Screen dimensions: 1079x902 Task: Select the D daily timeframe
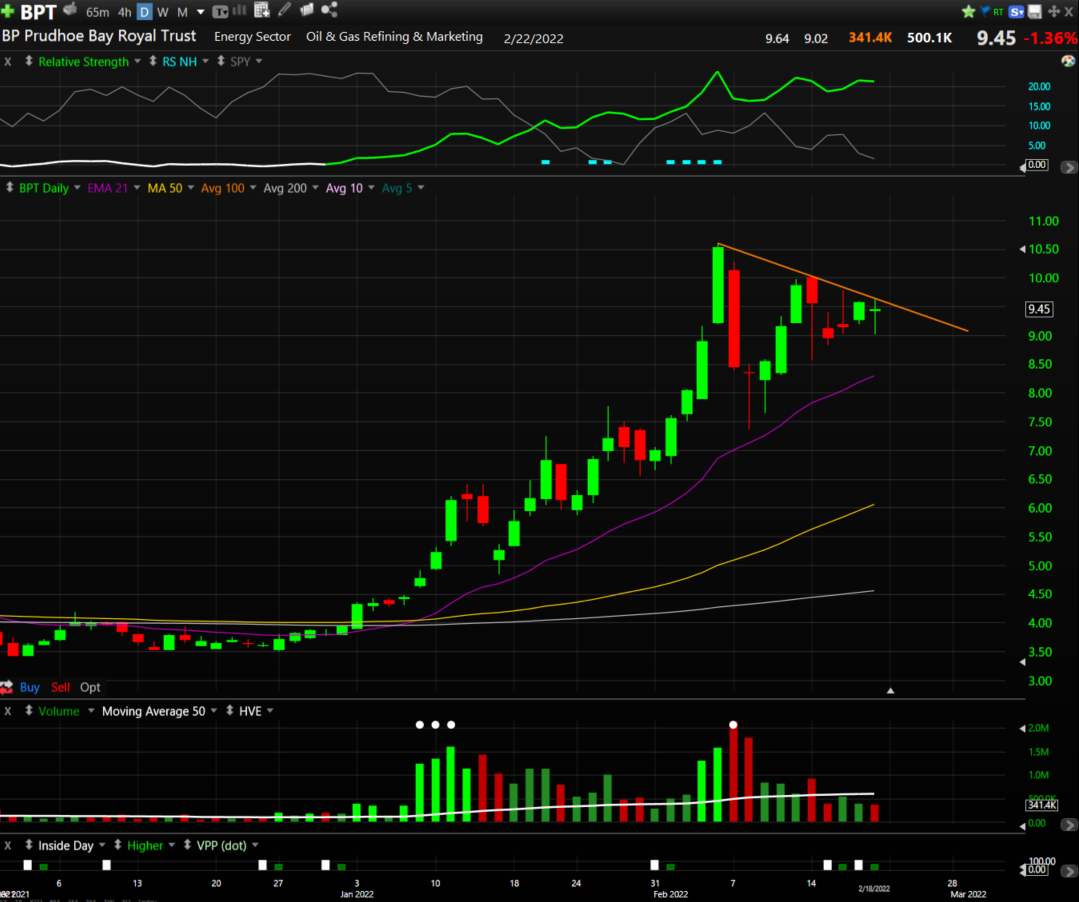[x=145, y=12]
